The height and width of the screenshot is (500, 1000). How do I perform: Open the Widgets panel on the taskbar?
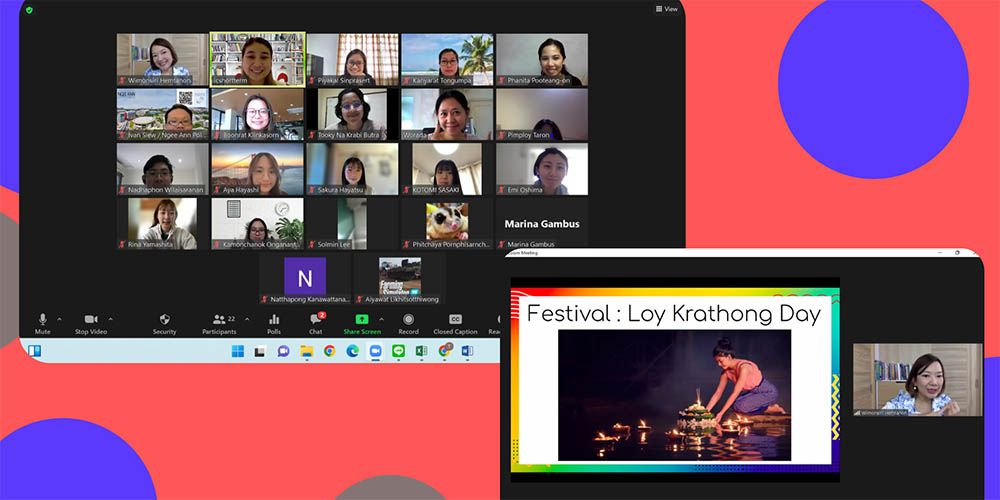[x=34, y=351]
